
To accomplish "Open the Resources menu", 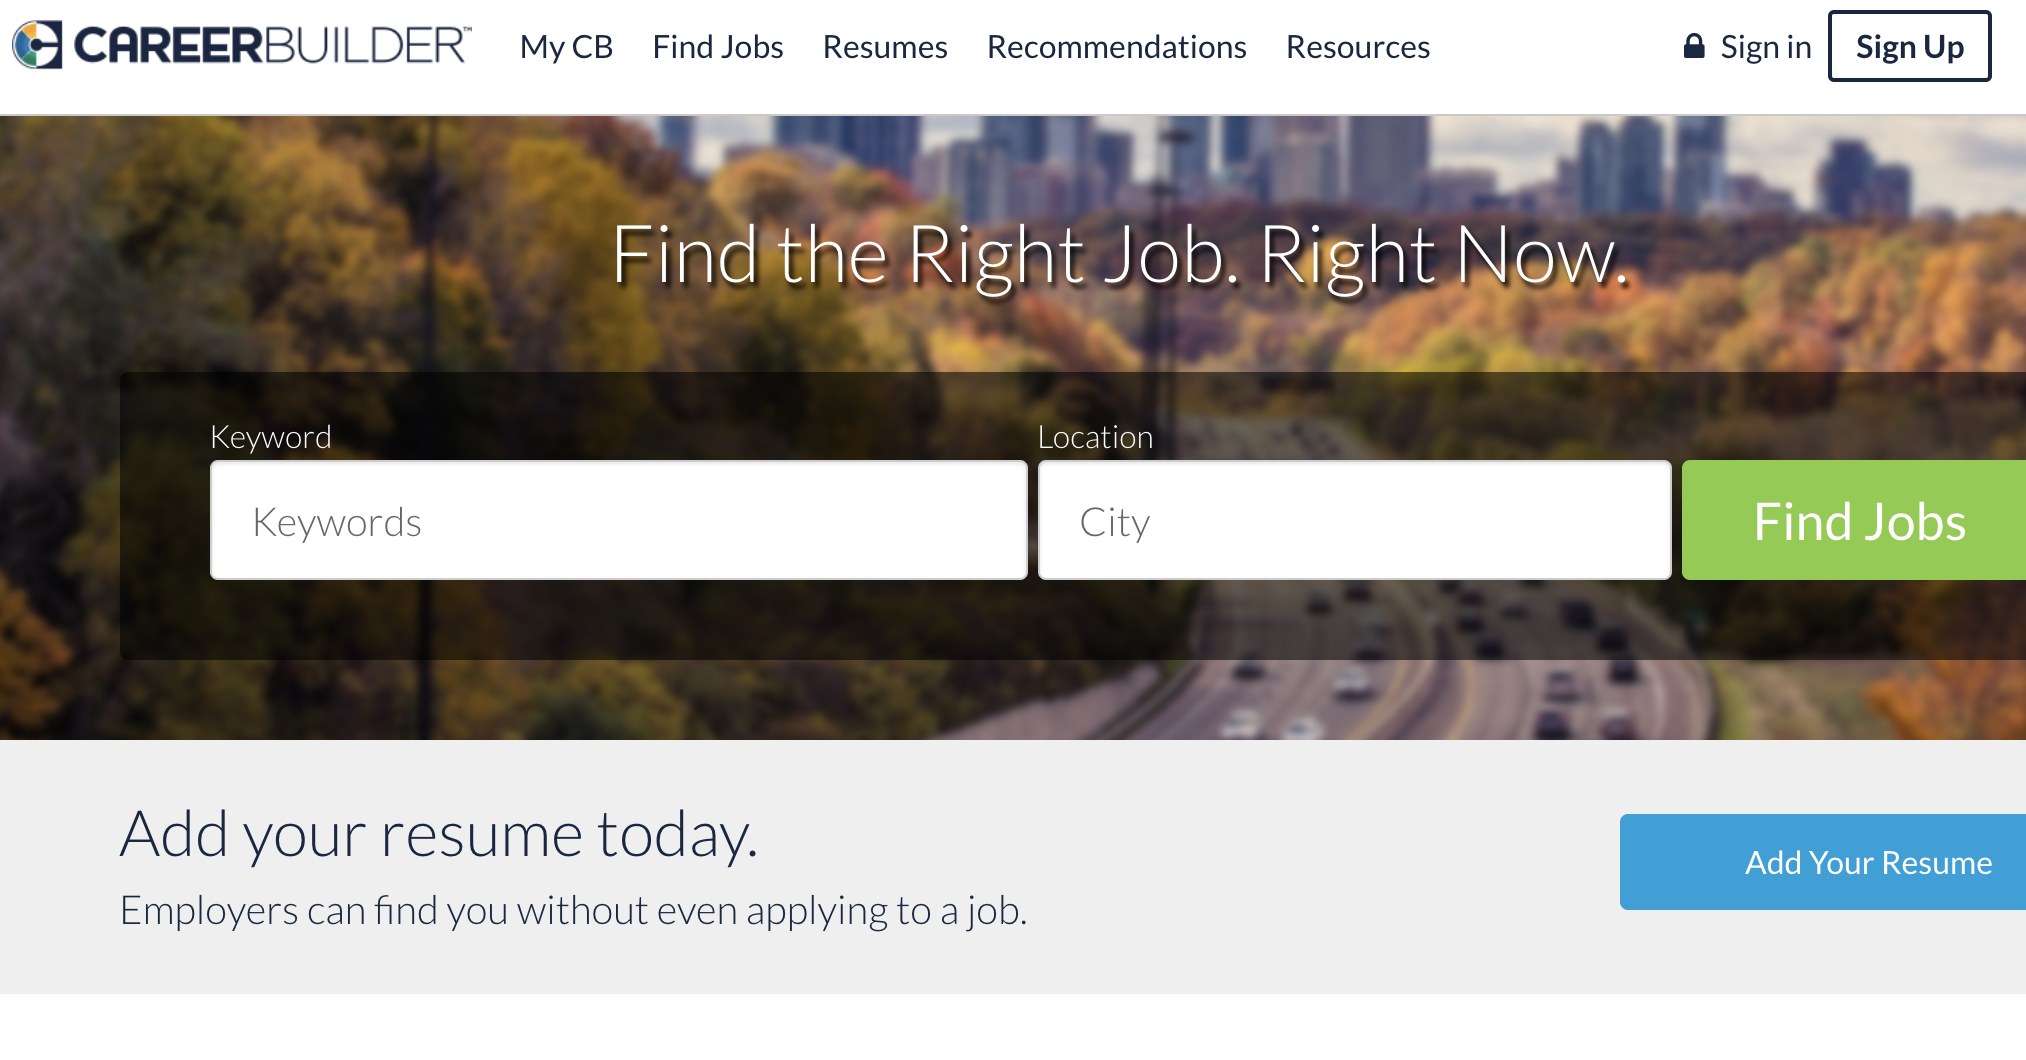I will pyautogui.click(x=1357, y=46).
